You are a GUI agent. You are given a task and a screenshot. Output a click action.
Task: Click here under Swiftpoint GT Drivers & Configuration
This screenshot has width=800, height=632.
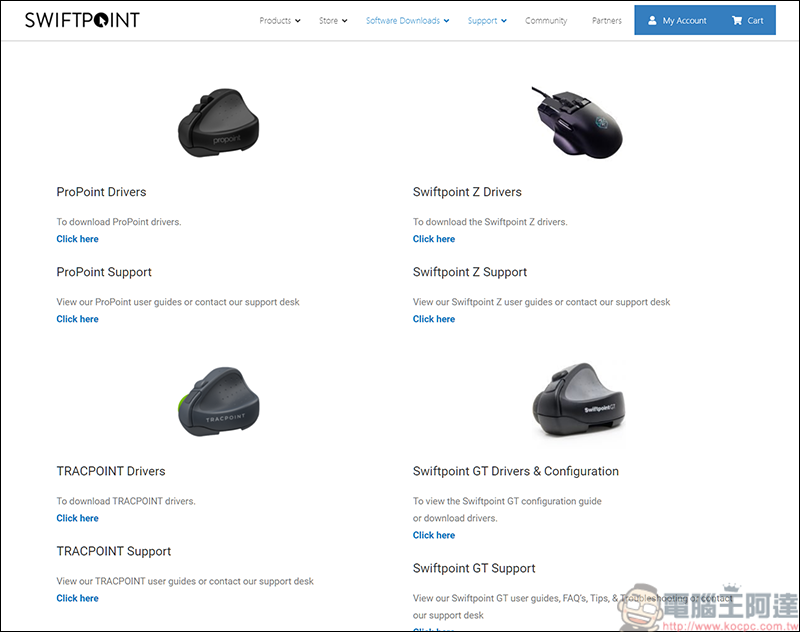point(434,535)
